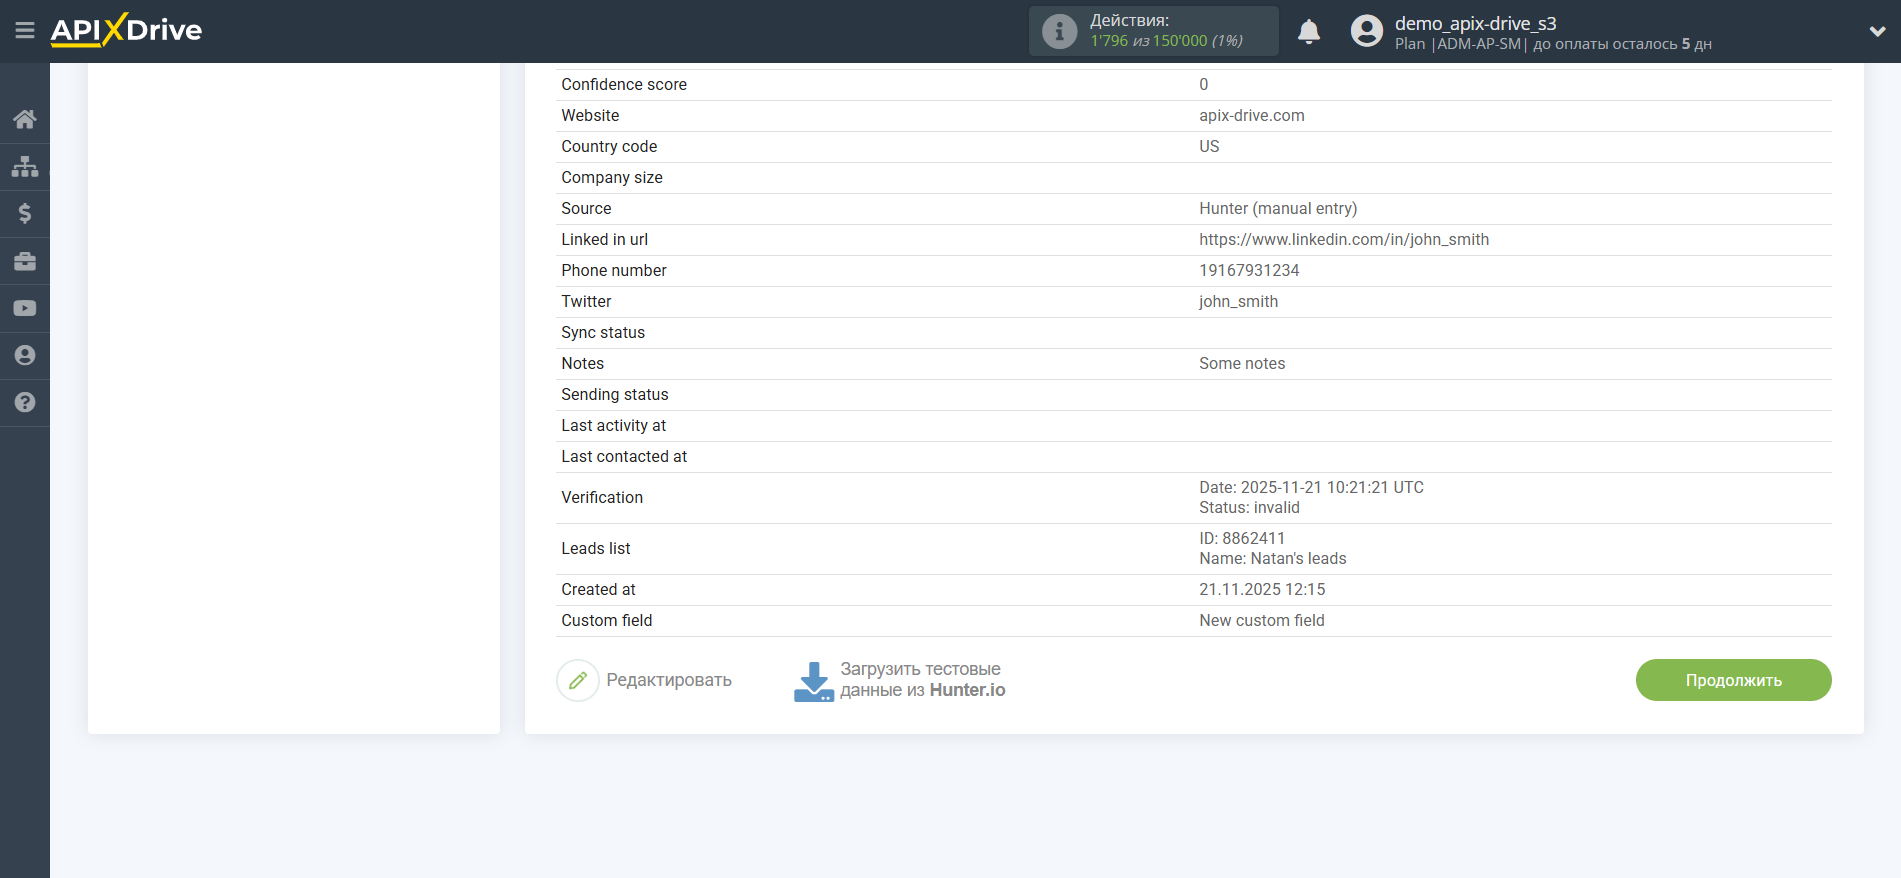This screenshot has width=1901, height=878.
Task: Select the New custom field value
Action: (1262, 621)
